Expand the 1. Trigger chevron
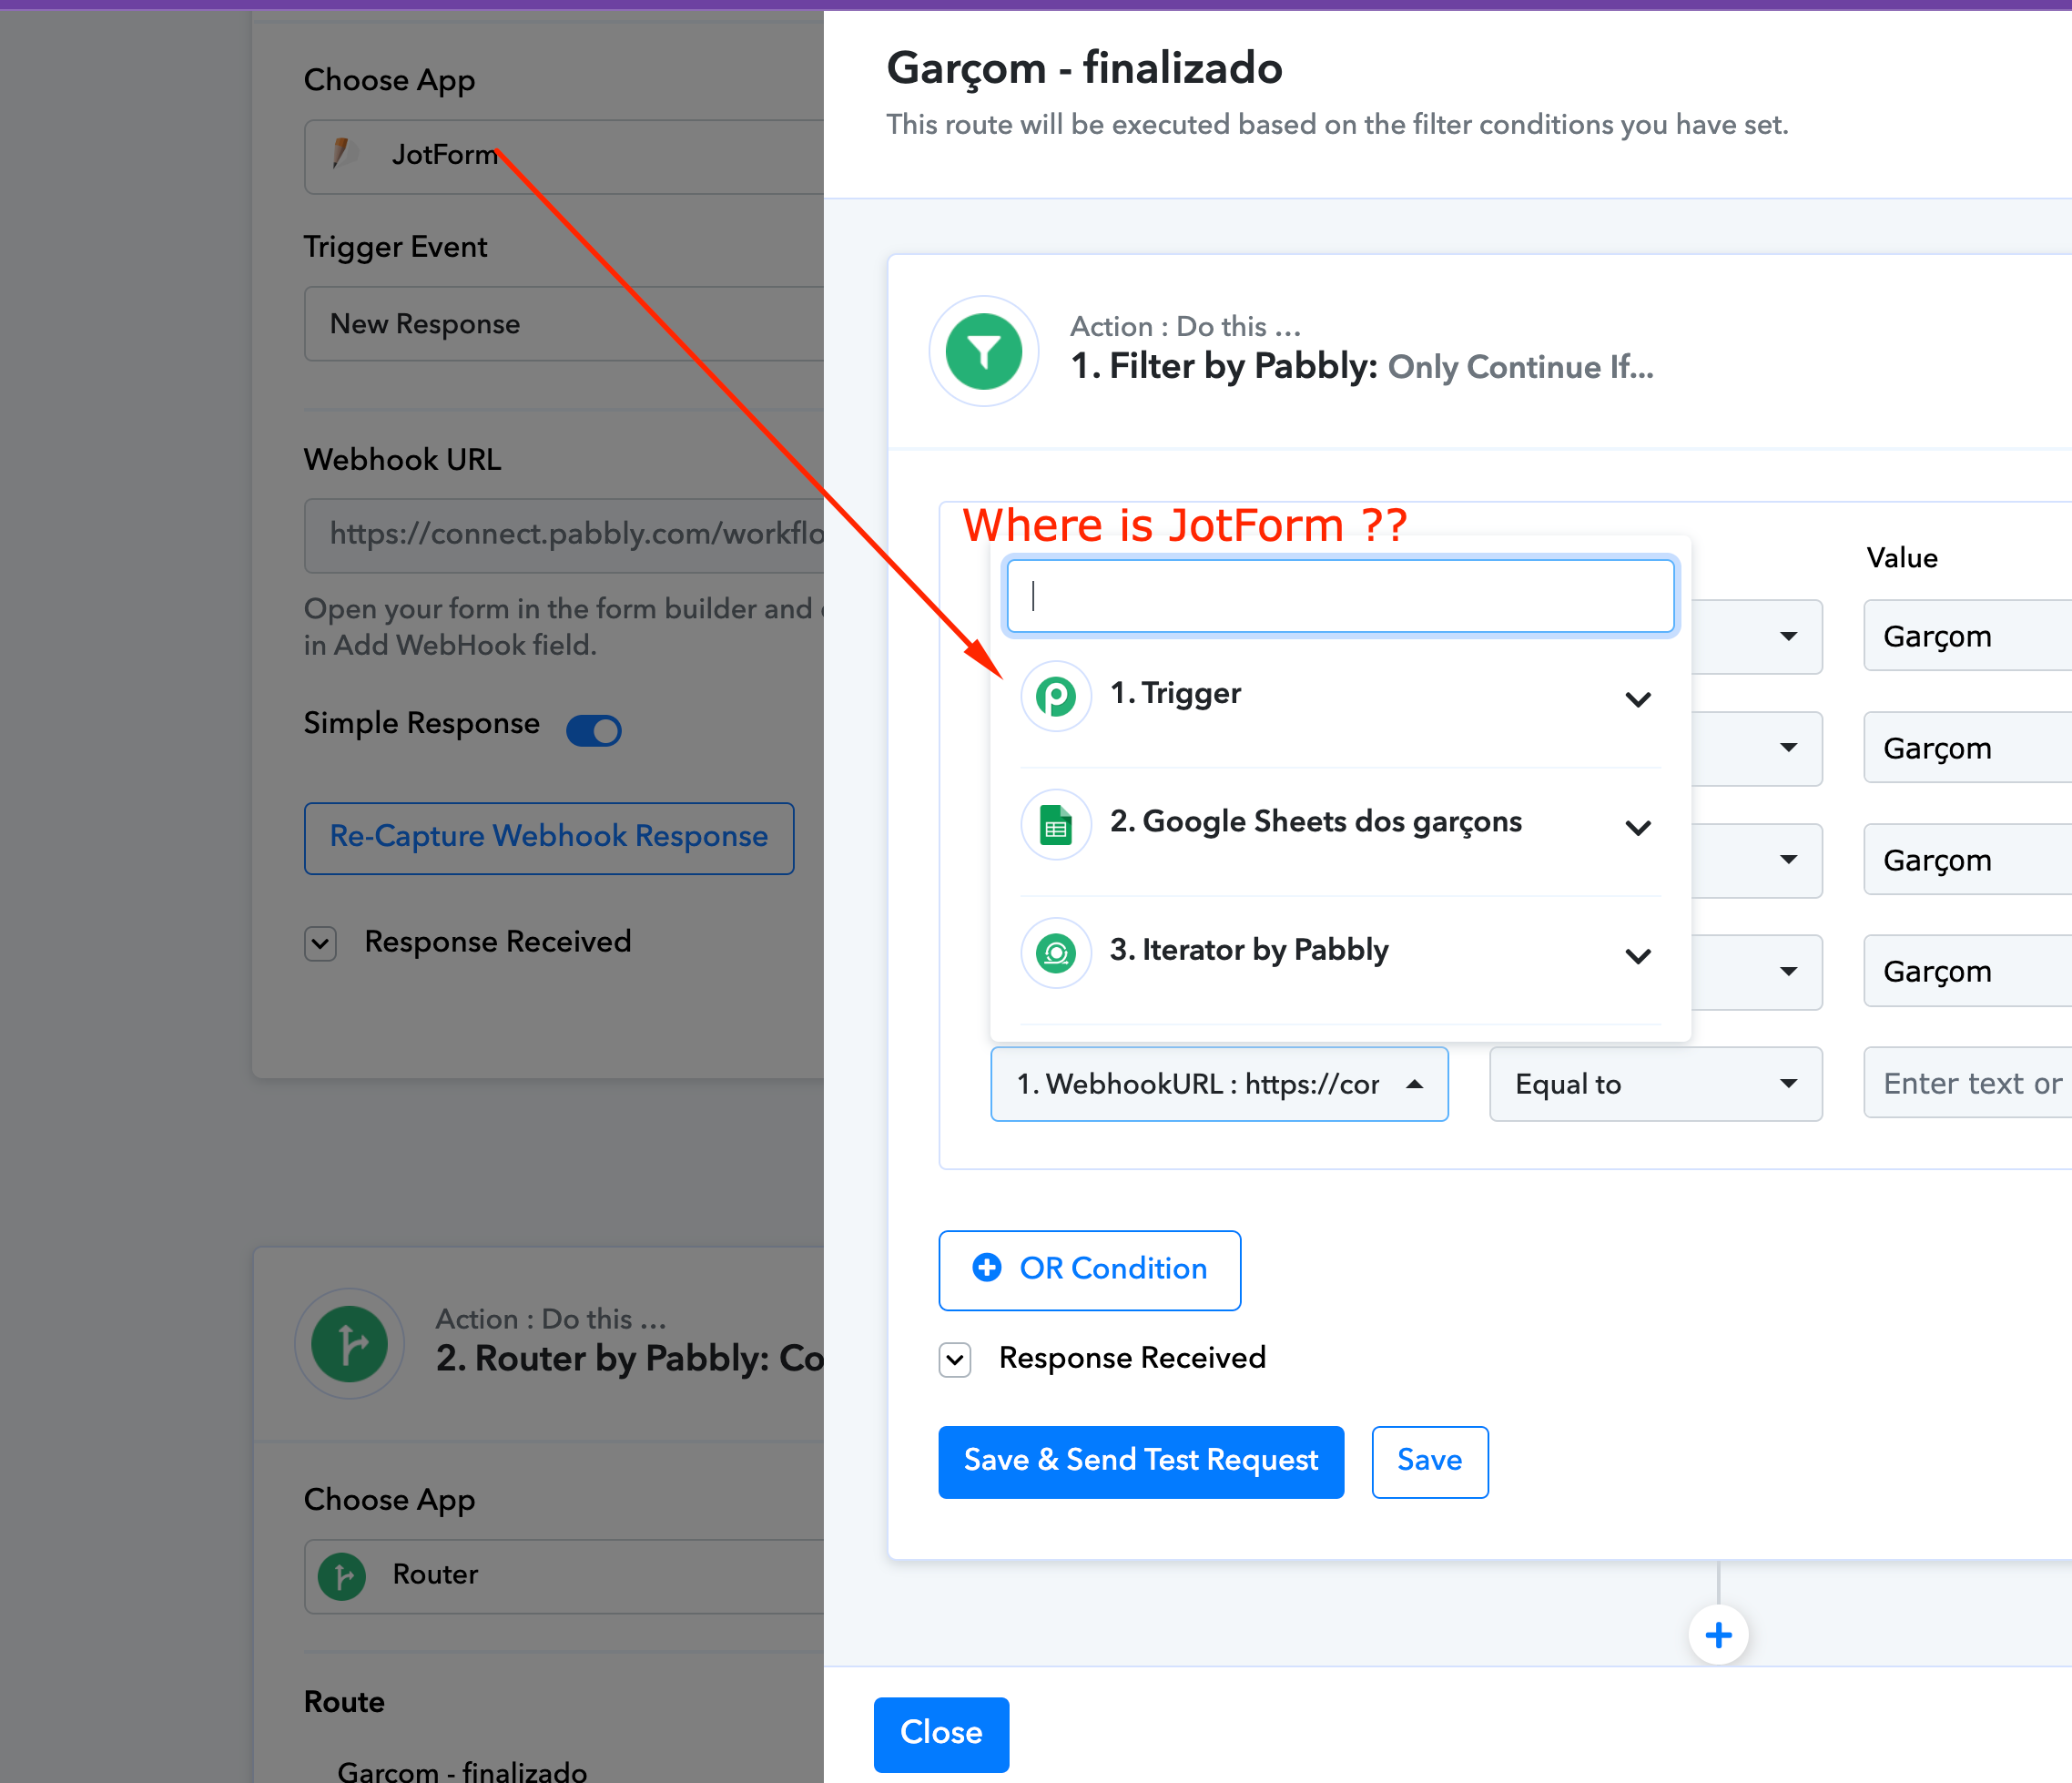 coord(1638,699)
